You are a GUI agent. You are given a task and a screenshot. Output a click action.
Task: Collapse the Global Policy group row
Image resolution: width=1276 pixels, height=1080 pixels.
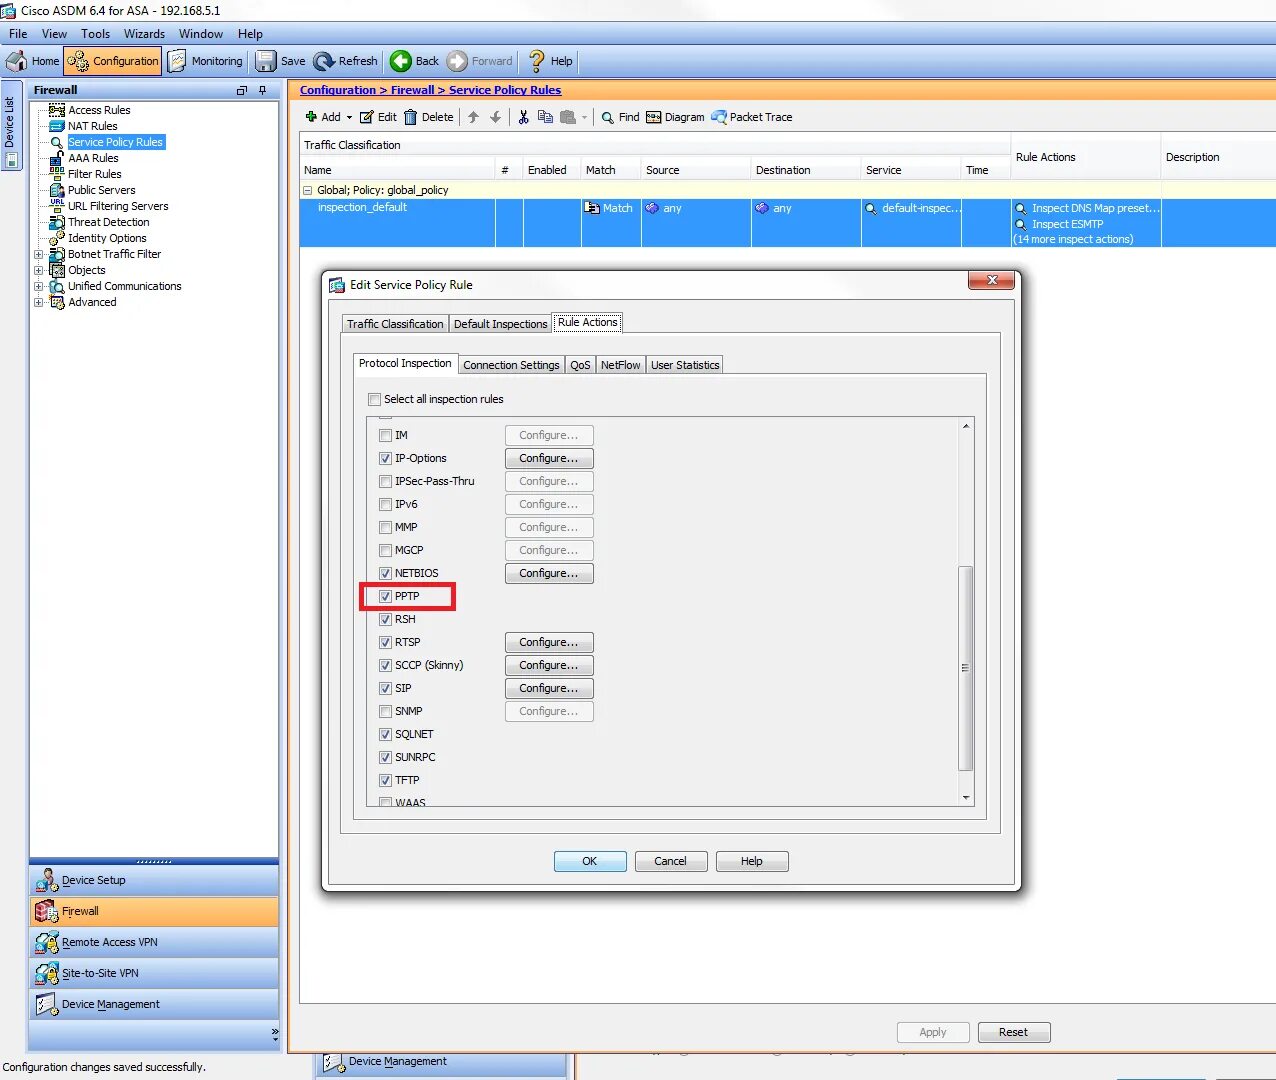coord(308,190)
